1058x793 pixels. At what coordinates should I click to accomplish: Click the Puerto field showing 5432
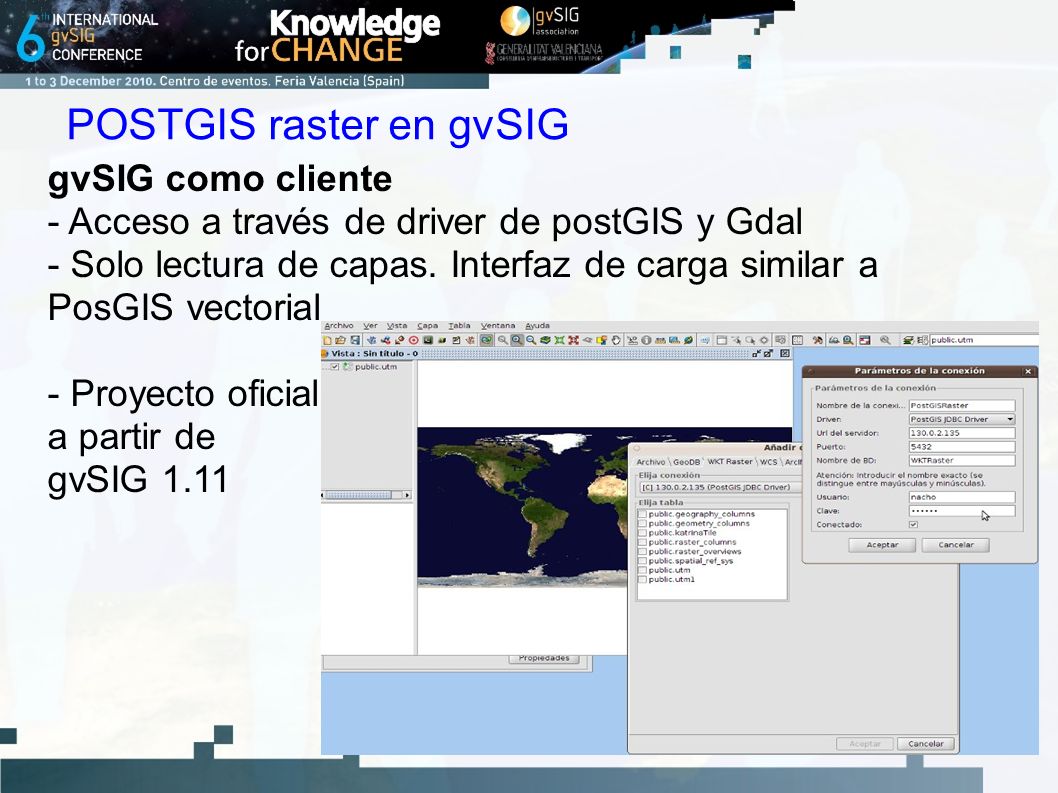click(x=962, y=447)
